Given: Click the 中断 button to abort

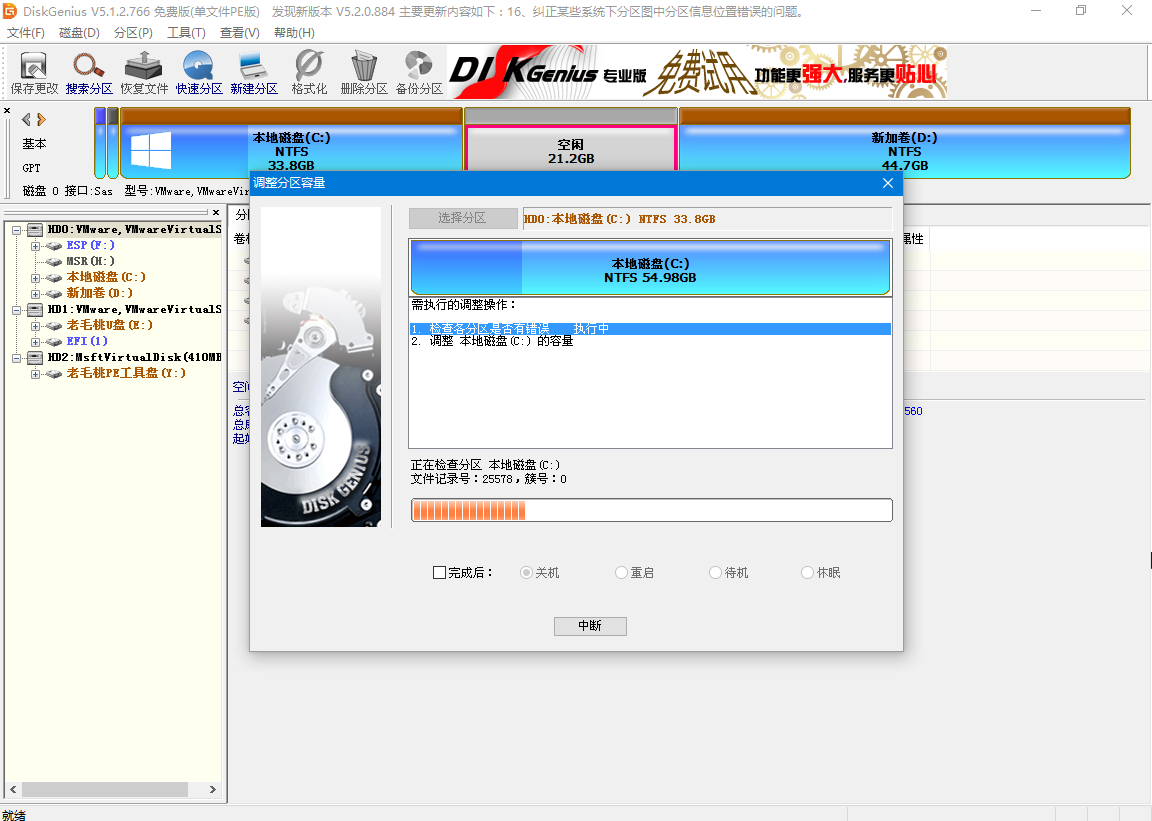Looking at the screenshot, I should click(590, 625).
